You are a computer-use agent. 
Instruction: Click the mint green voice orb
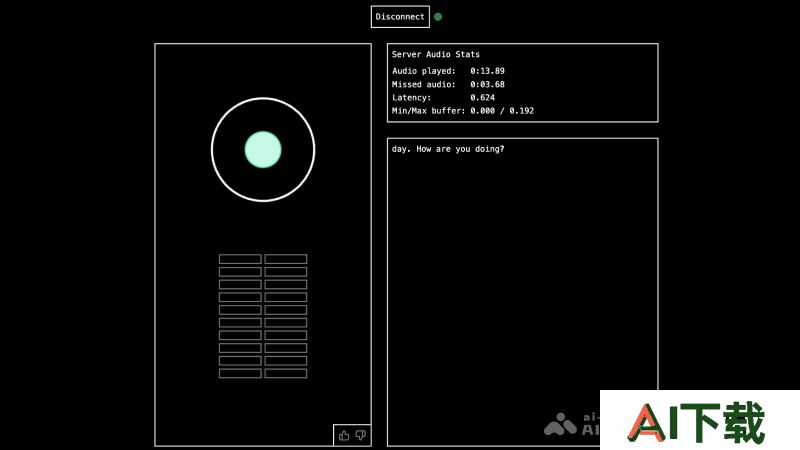(263, 149)
